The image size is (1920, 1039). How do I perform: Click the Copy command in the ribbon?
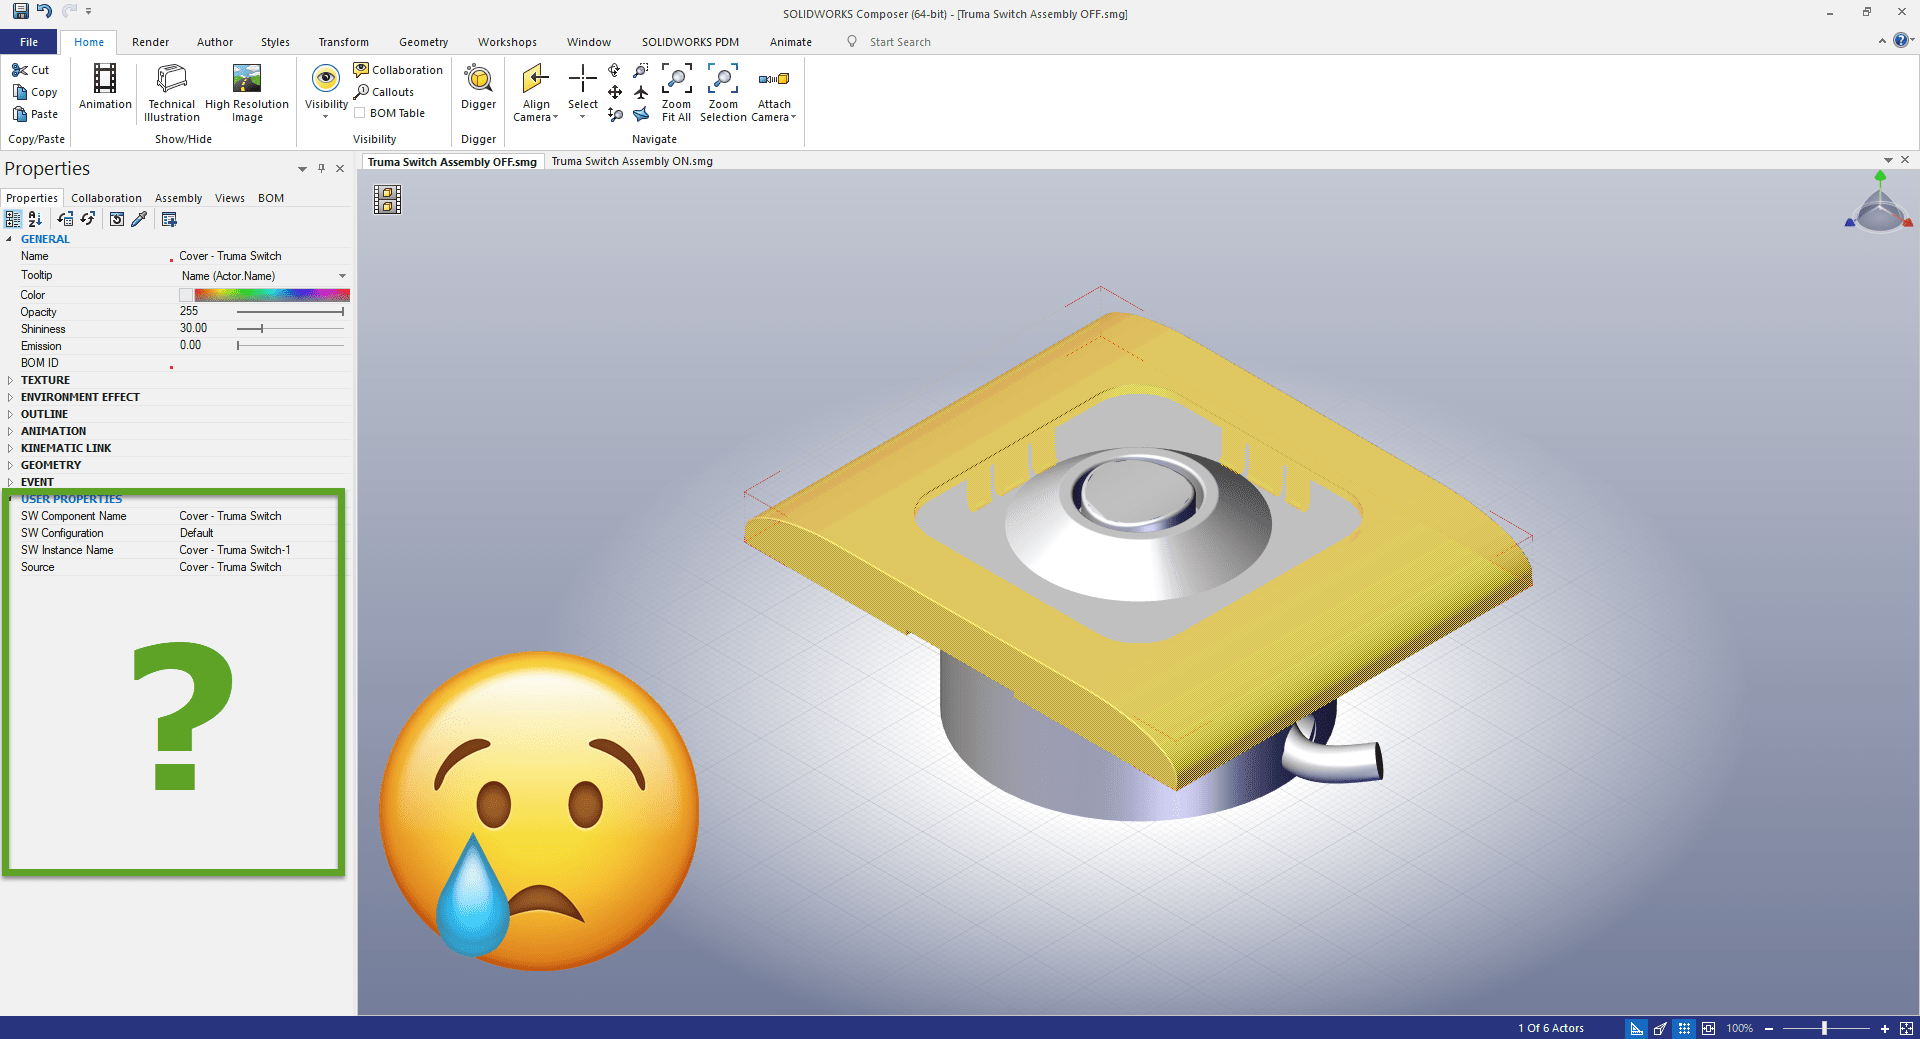point(35,92)
